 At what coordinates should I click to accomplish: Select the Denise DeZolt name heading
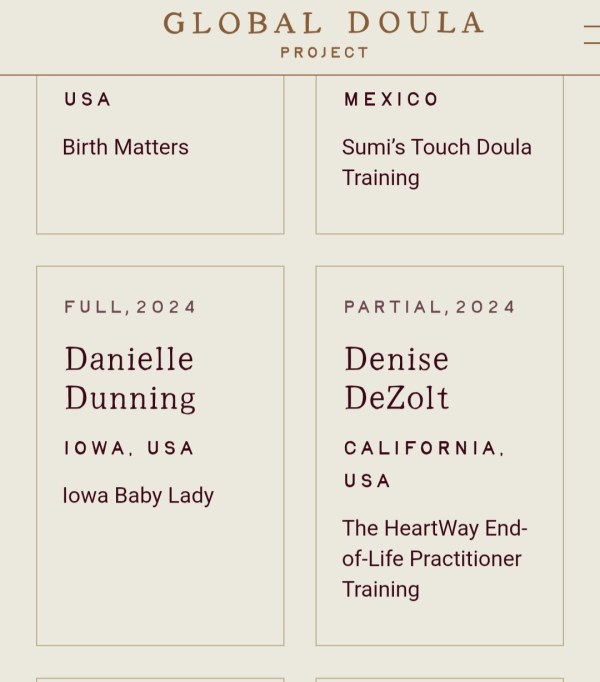tap(396, 378)
